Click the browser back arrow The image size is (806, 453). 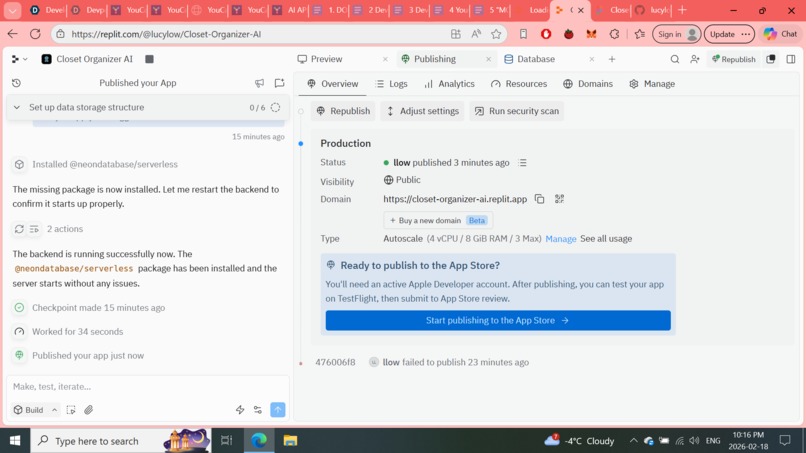coord(12,34)
